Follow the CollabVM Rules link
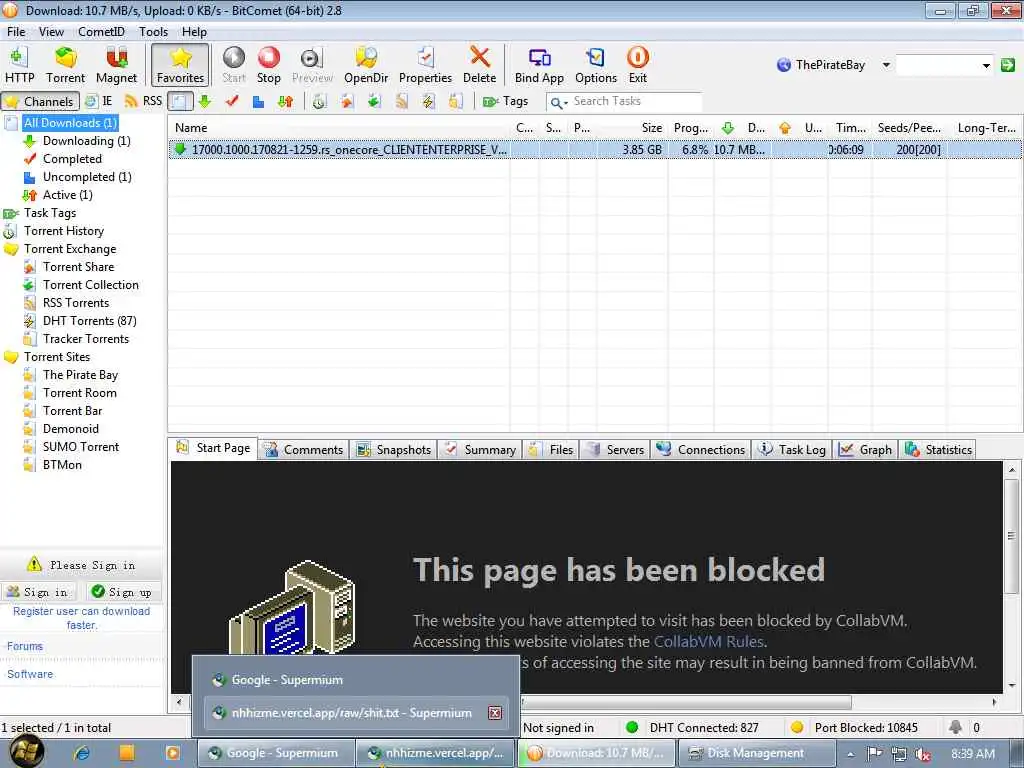The height and width of the screenshot is (768, 1024). point(709,641)
